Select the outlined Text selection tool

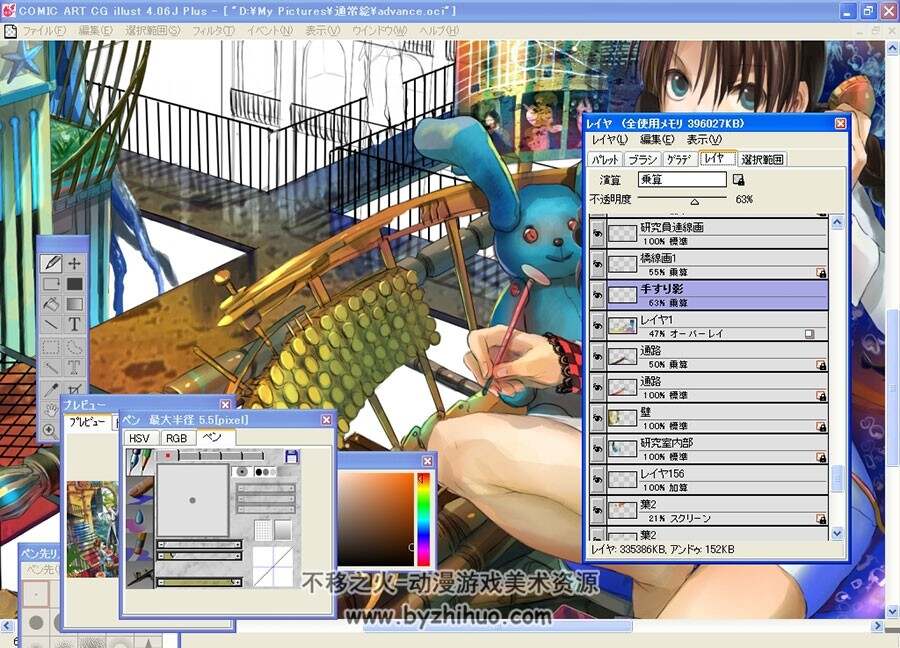click(75, 367)
